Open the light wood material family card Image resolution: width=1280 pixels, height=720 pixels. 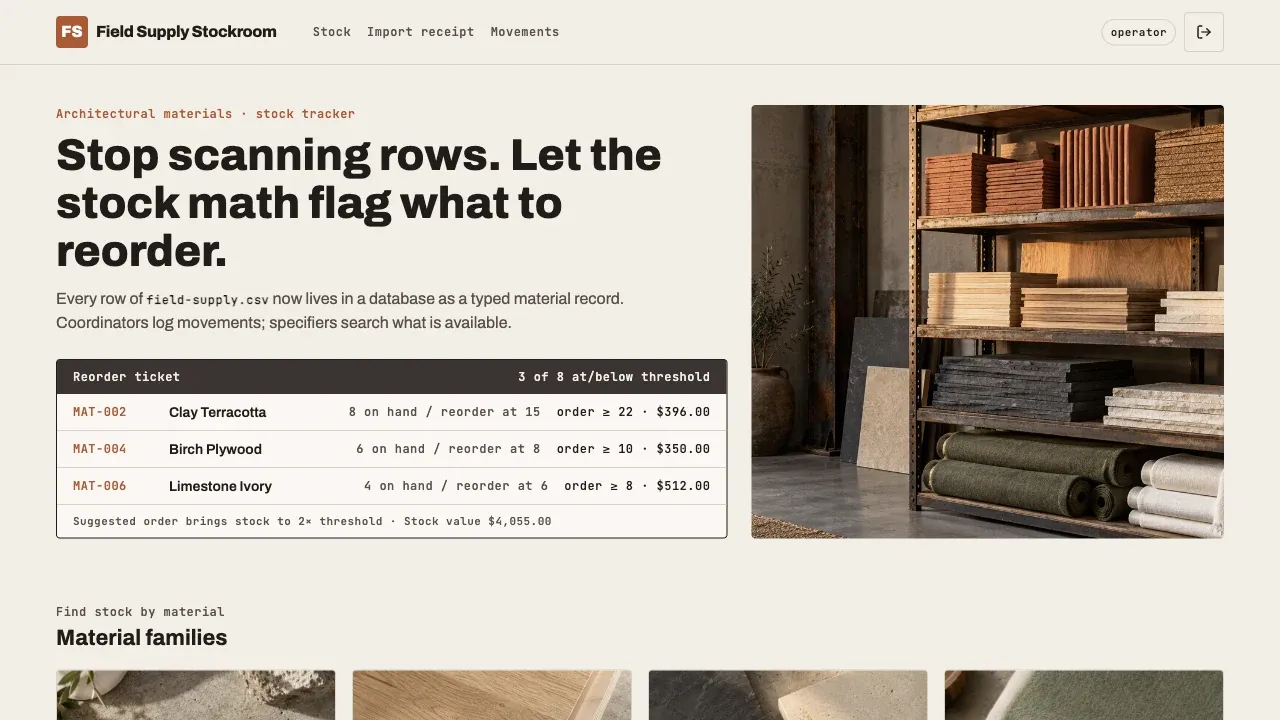[x=492, y=695]
